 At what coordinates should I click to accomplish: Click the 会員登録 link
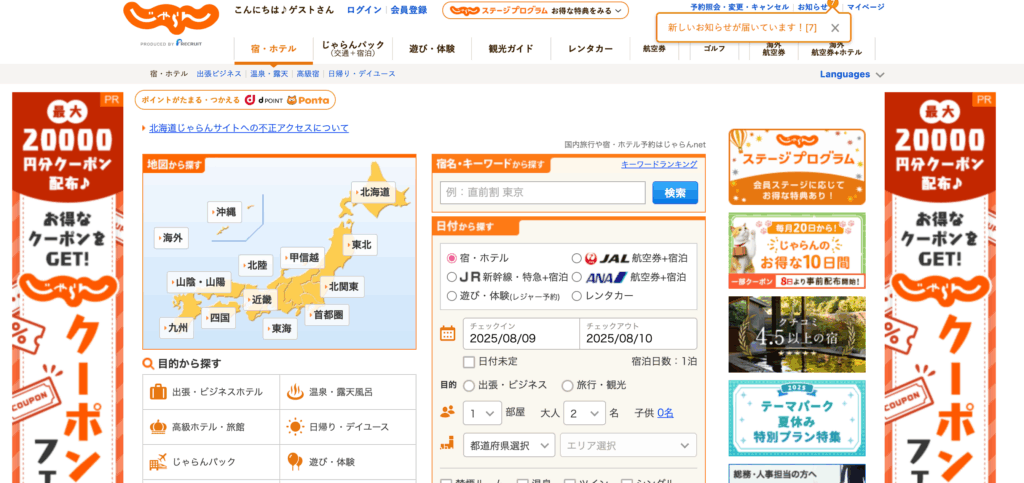pos(409,10)
